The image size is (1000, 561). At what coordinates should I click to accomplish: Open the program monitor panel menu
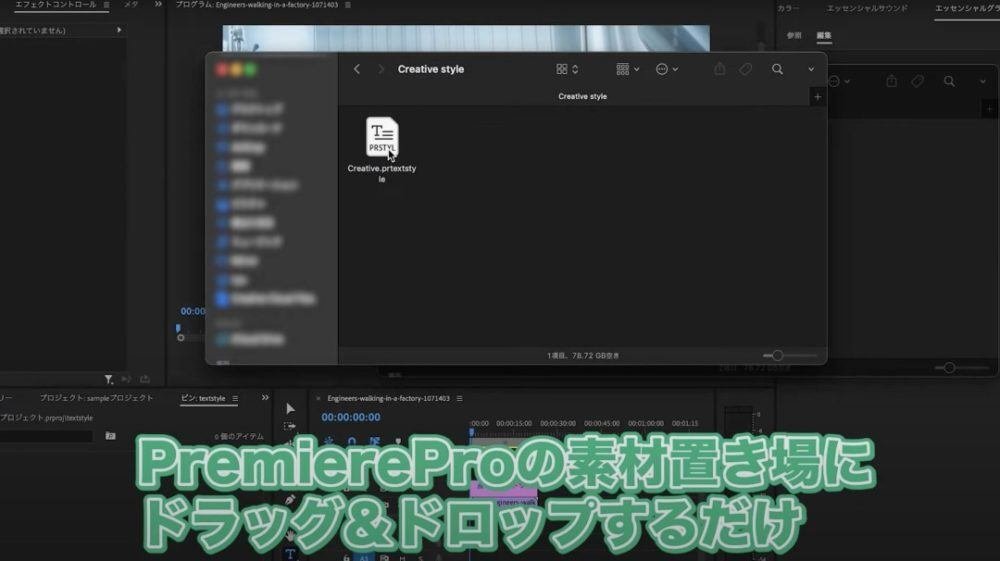[348, 4]
